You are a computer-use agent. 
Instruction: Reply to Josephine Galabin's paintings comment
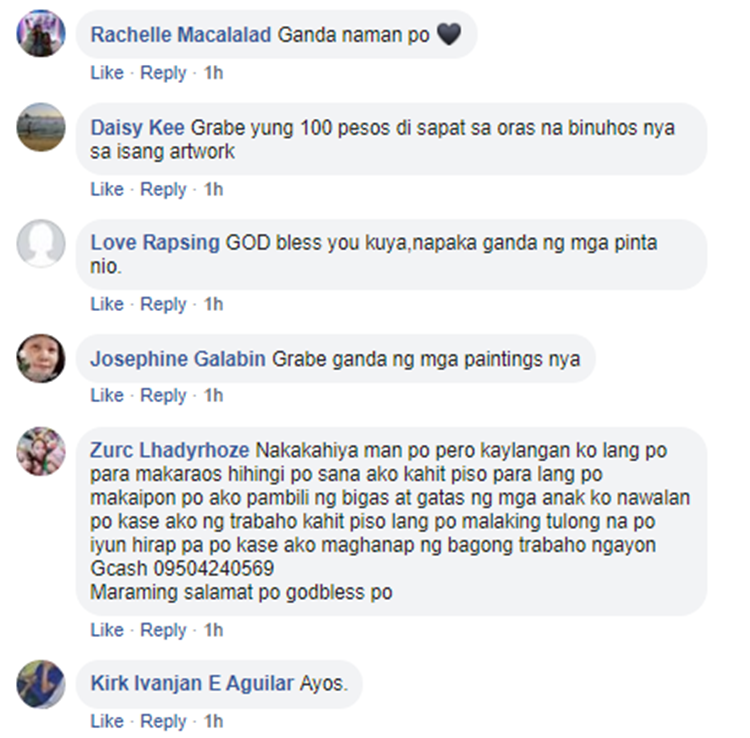click(163, 395)
